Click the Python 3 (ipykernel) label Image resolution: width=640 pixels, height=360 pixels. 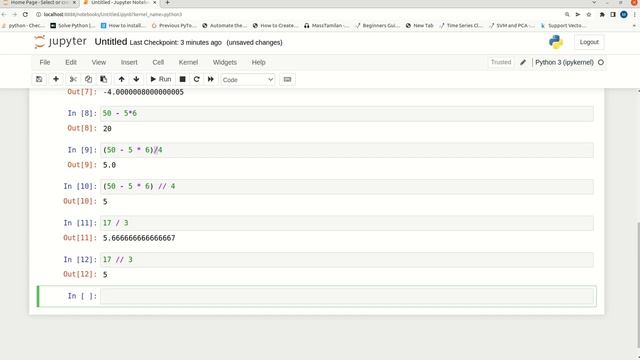[x=564, y=62]
